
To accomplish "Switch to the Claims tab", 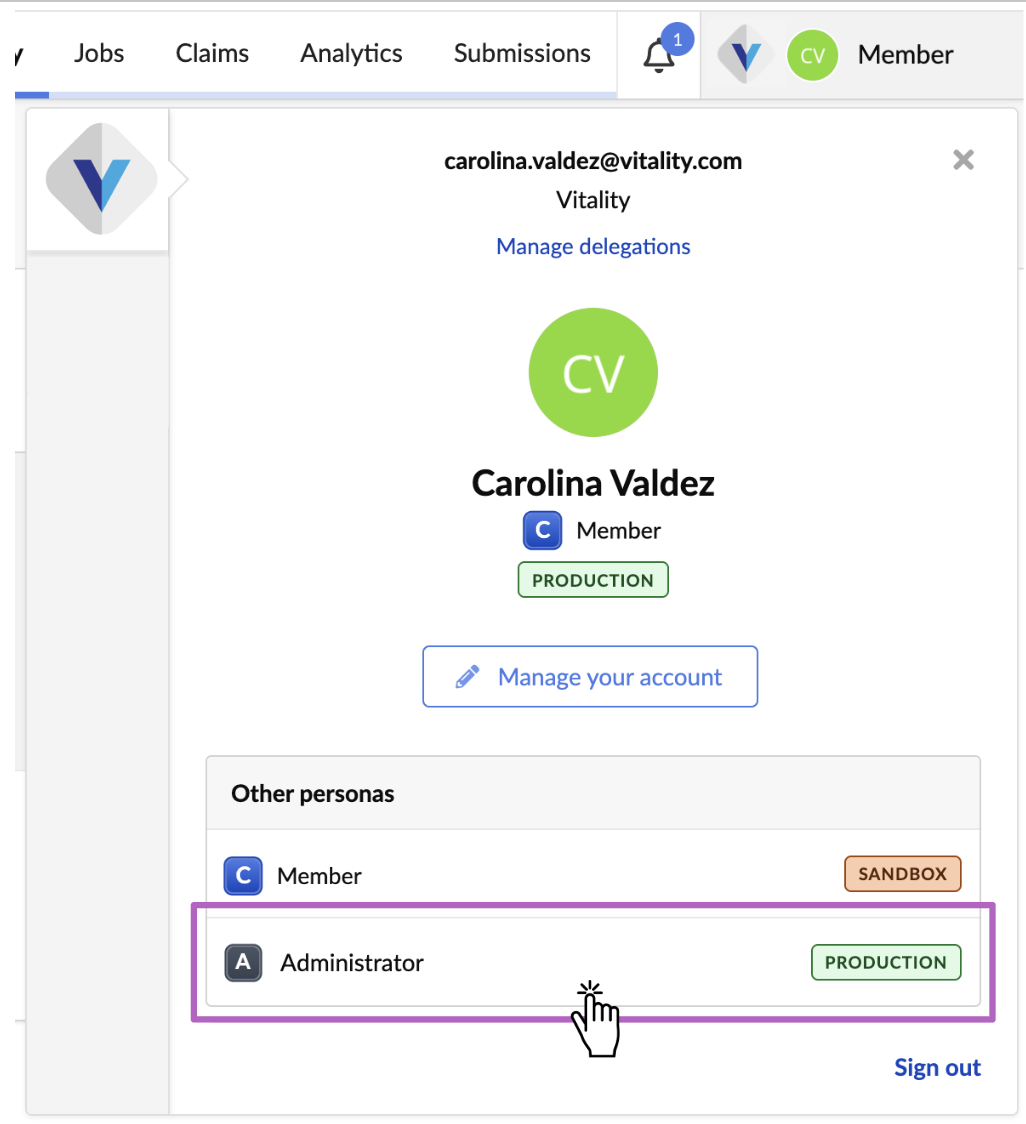I will coord(212,53).
